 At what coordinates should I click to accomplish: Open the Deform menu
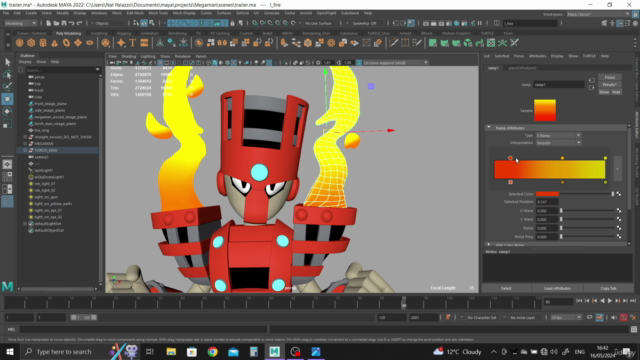click(242, 13)
